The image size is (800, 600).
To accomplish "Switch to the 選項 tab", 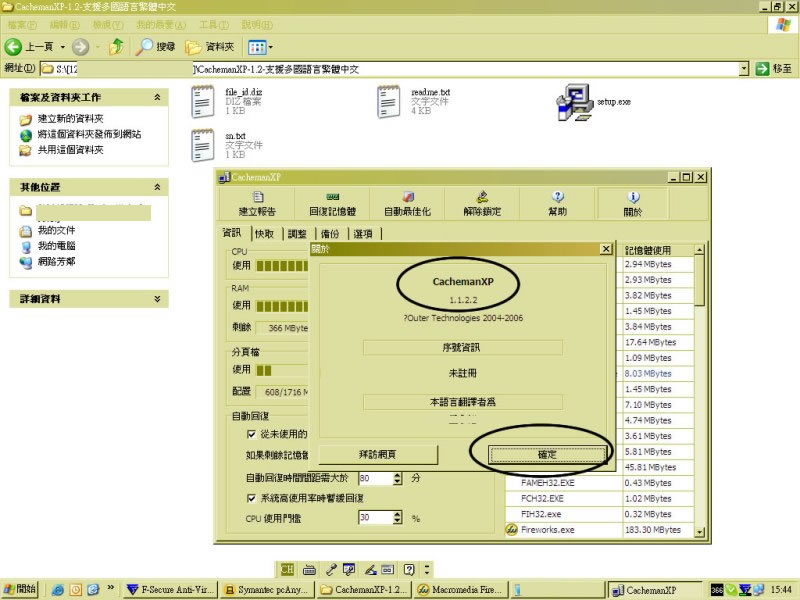I will (x=363, y=234).
